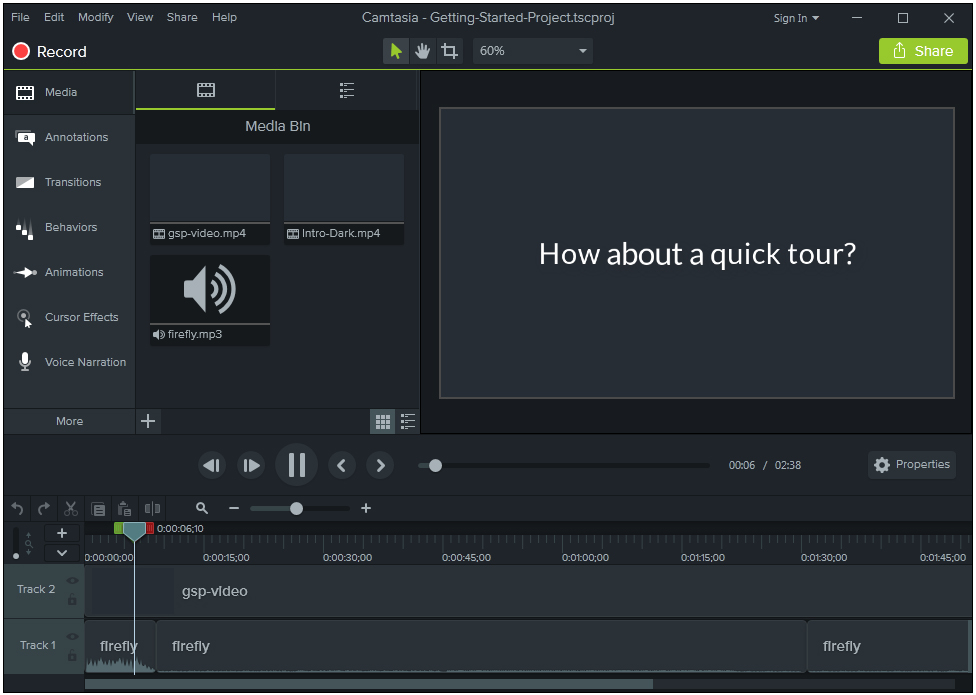This screenshot has width=976, height=695.
Task: Select the Crop tool
Action: (x=449, y=51)
